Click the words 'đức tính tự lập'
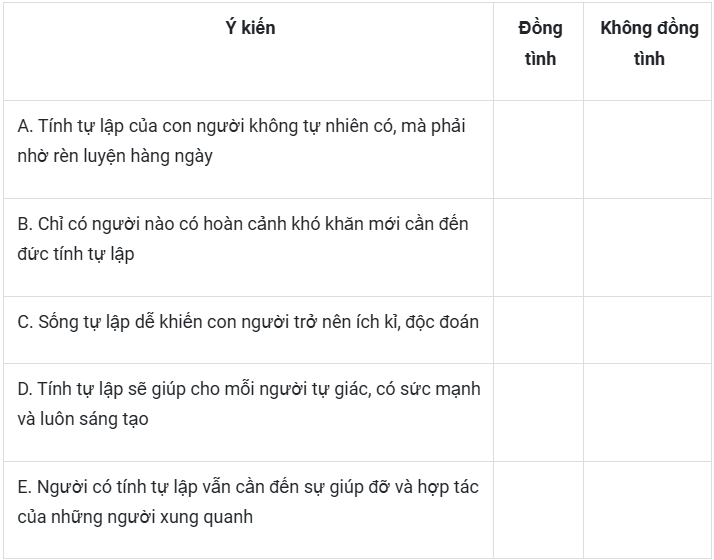This screenshot has height=560, width=714. pyautogui.click(x=76, y=254)
